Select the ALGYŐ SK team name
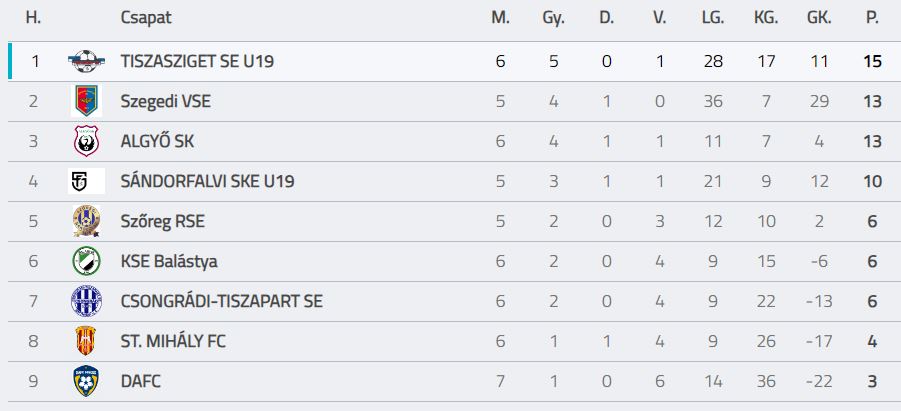The height and width of the screenshot is (411, 901). (x=157, y=141)
